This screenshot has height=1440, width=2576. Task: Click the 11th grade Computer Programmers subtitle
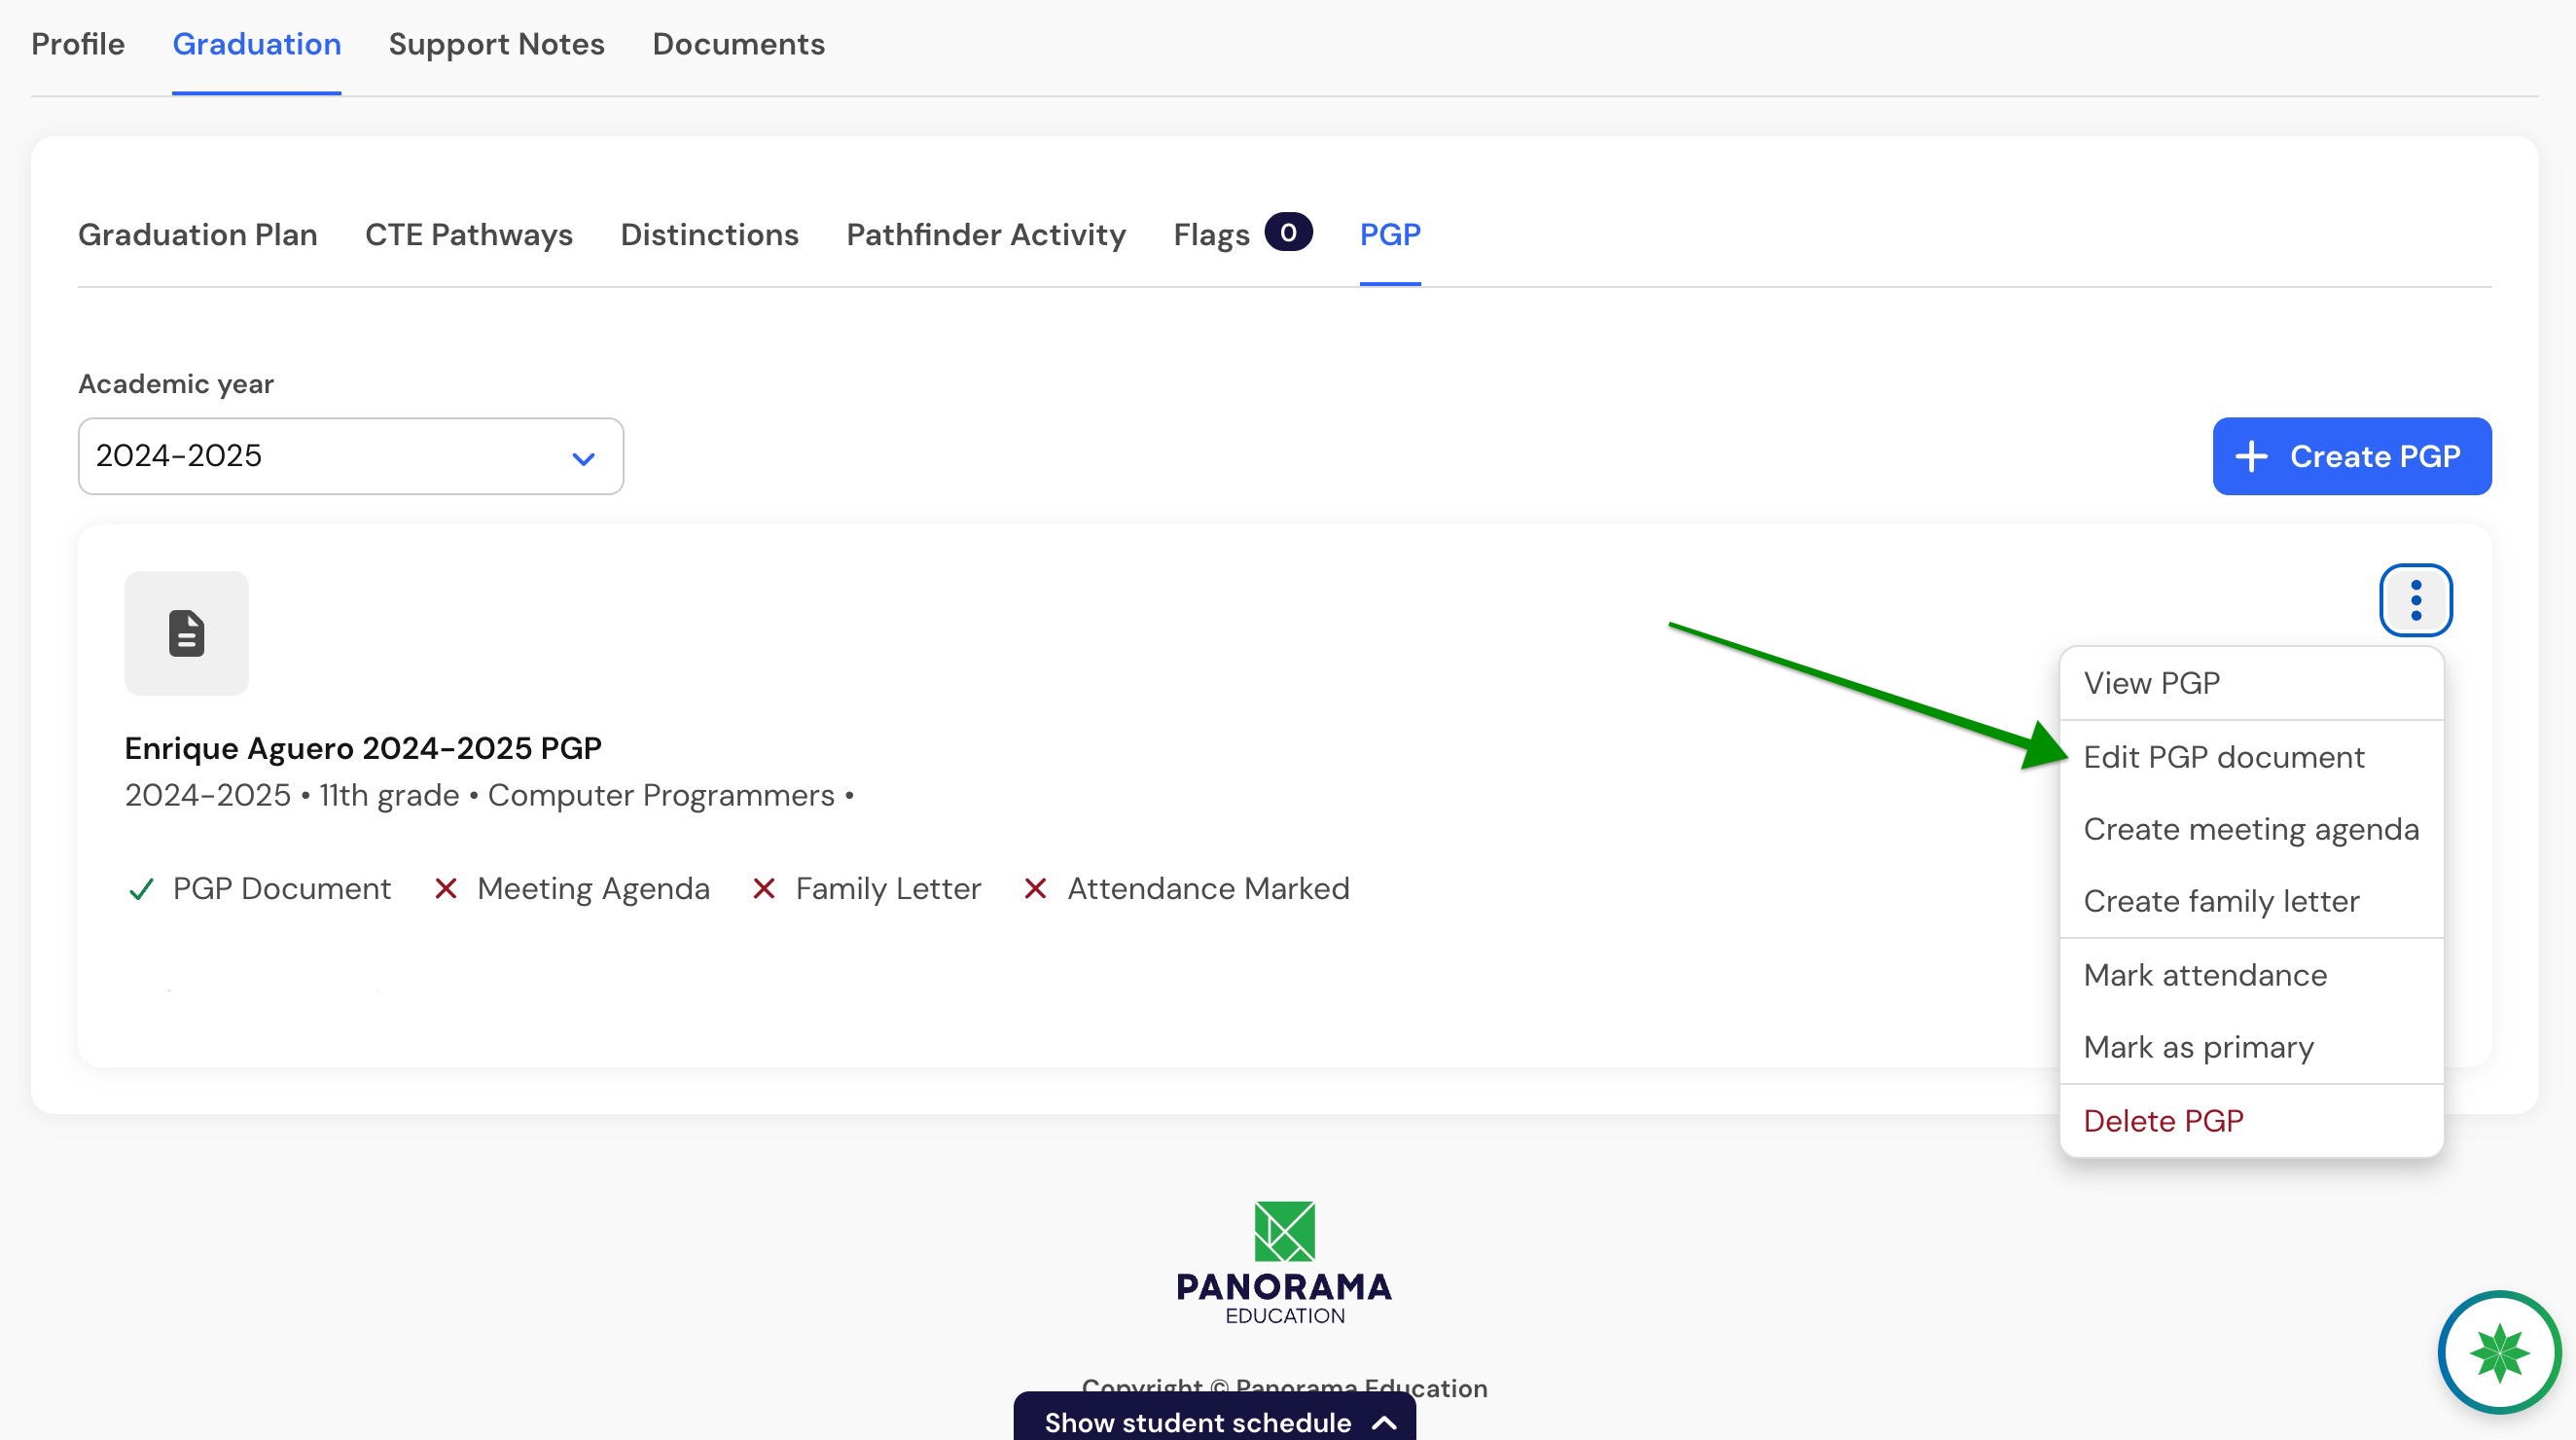[x=489, y=796]
